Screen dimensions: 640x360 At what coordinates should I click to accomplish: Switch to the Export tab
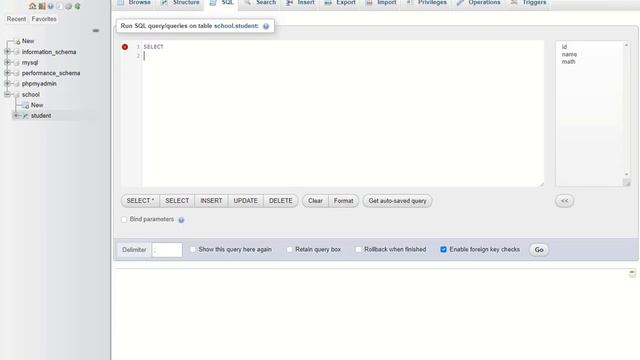click(340, 3)
